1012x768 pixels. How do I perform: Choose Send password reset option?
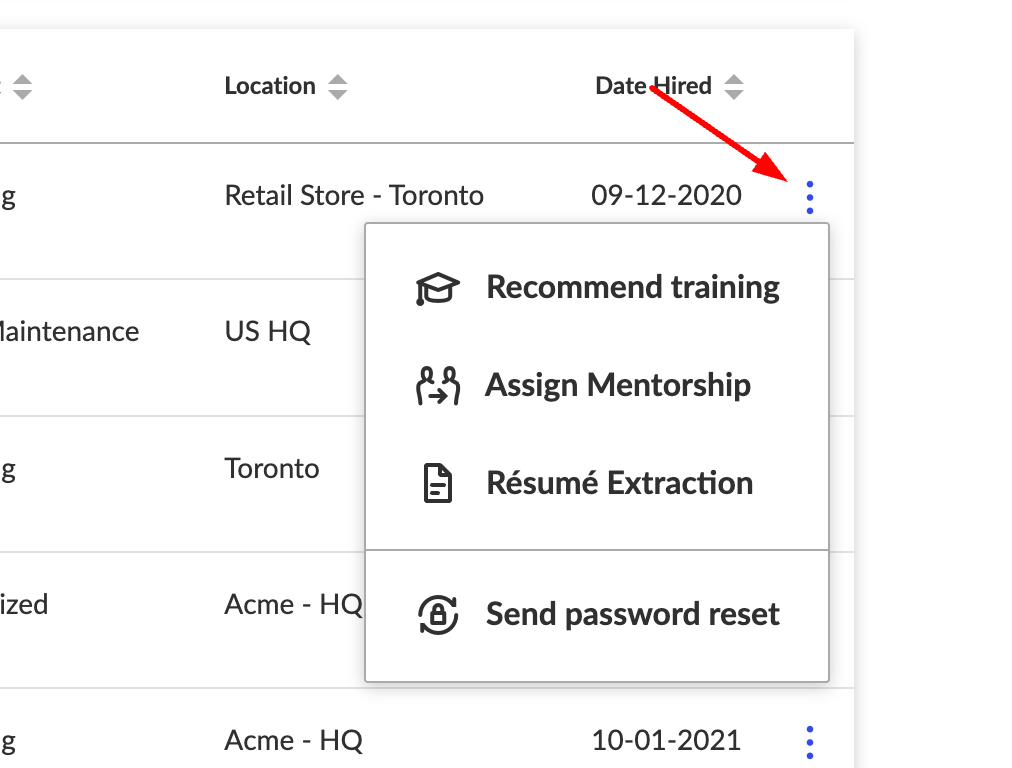point(632,613)
